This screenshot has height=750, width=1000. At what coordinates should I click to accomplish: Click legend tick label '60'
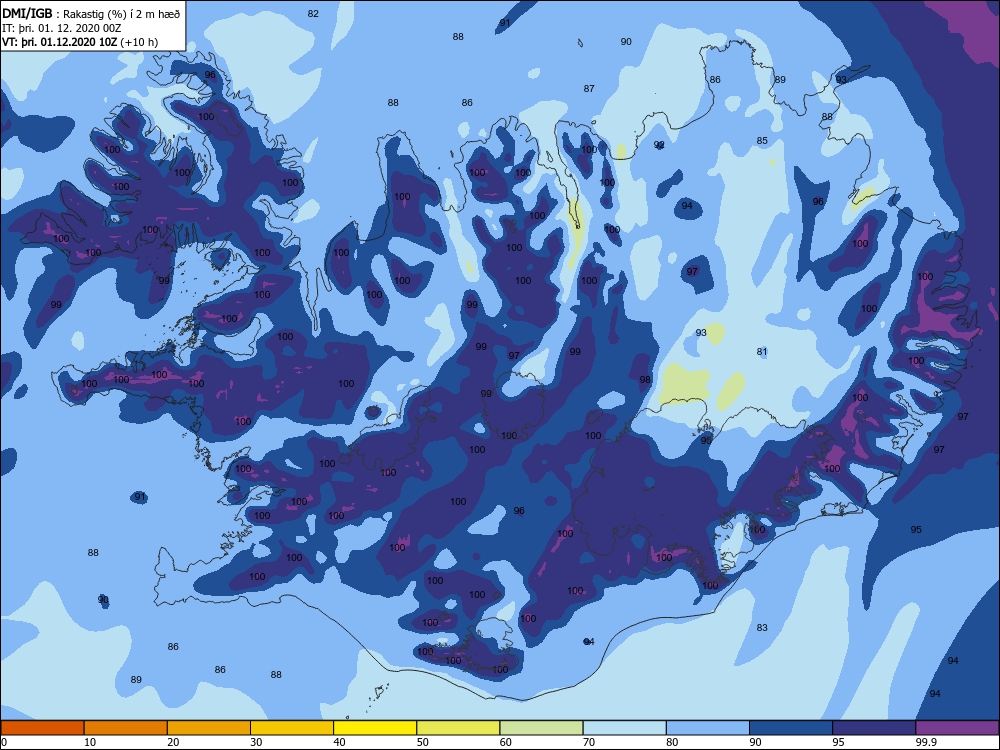tap(506, 742)
